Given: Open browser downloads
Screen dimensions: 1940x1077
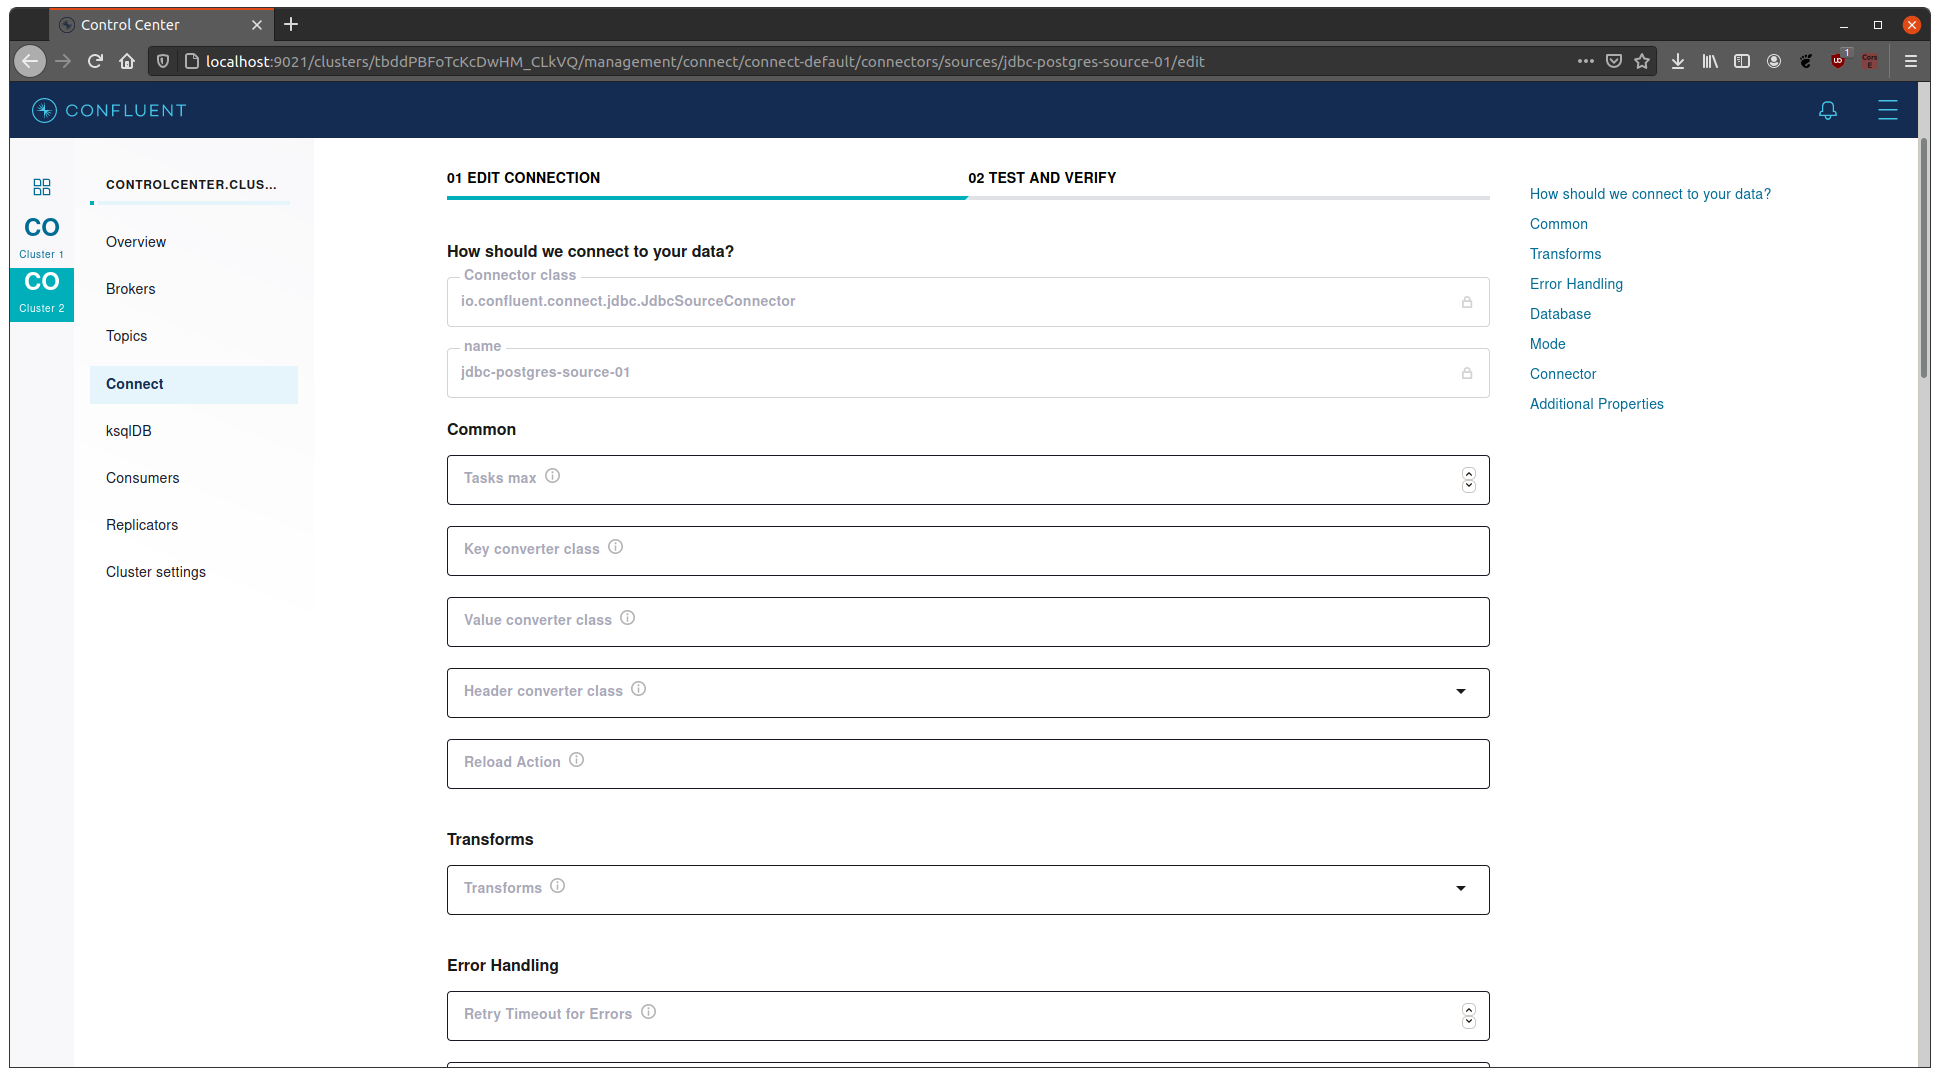Looking at the screenshot, I should point(1678,61).
